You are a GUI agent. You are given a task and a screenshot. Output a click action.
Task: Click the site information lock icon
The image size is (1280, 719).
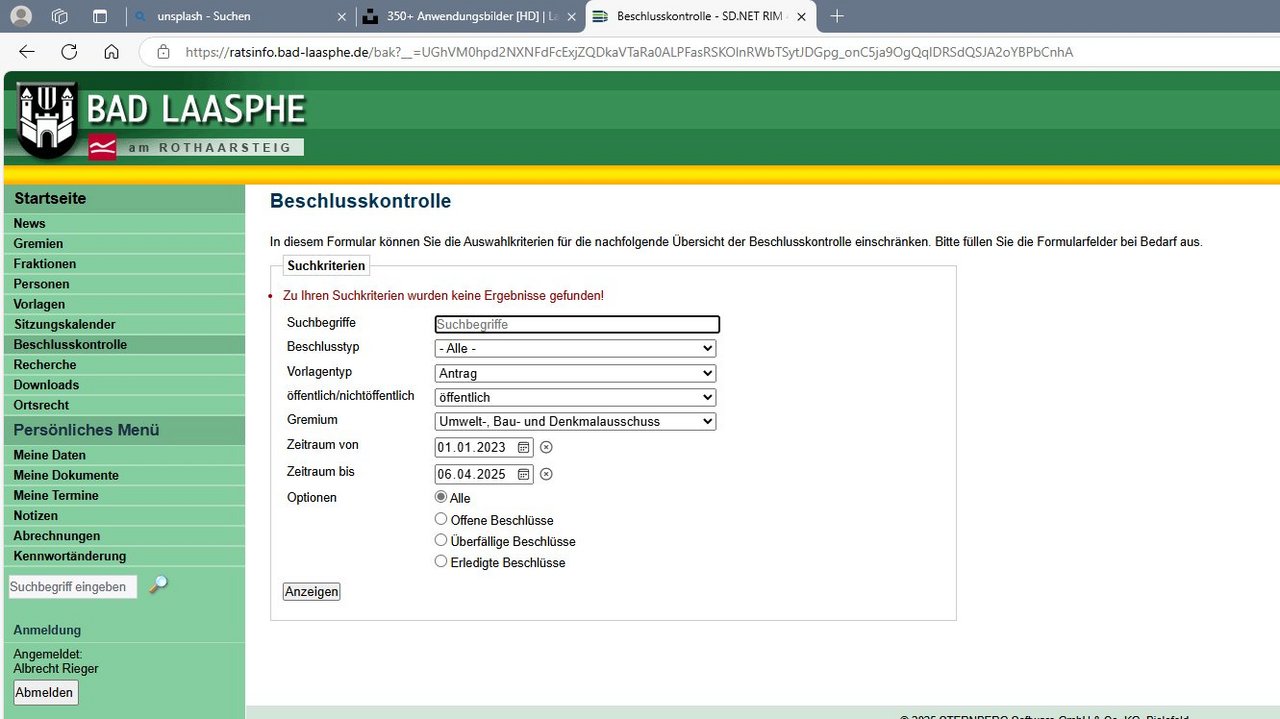point(162,52)
